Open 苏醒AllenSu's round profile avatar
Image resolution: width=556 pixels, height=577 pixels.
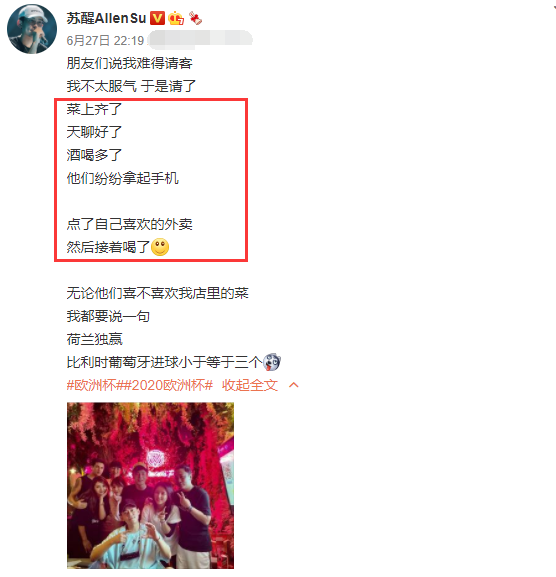pos(32,29)
